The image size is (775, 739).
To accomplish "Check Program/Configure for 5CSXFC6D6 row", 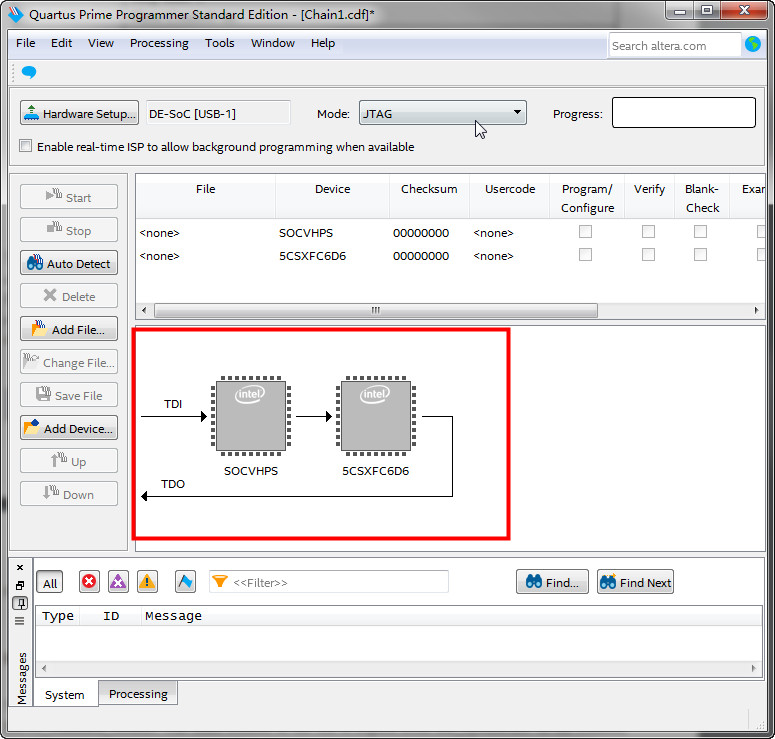I will click(585, 255).
